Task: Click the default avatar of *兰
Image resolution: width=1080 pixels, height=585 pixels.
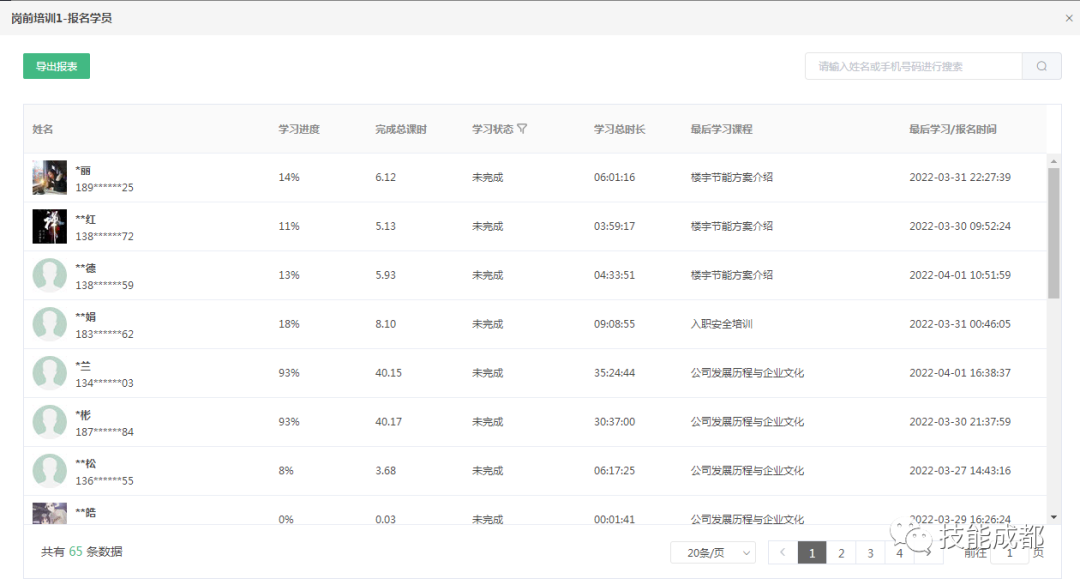Action: 49,373
